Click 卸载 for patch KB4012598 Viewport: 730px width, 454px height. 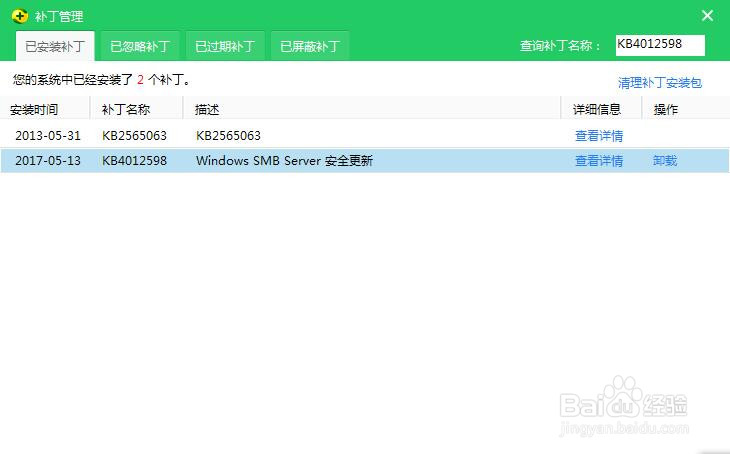665,161
